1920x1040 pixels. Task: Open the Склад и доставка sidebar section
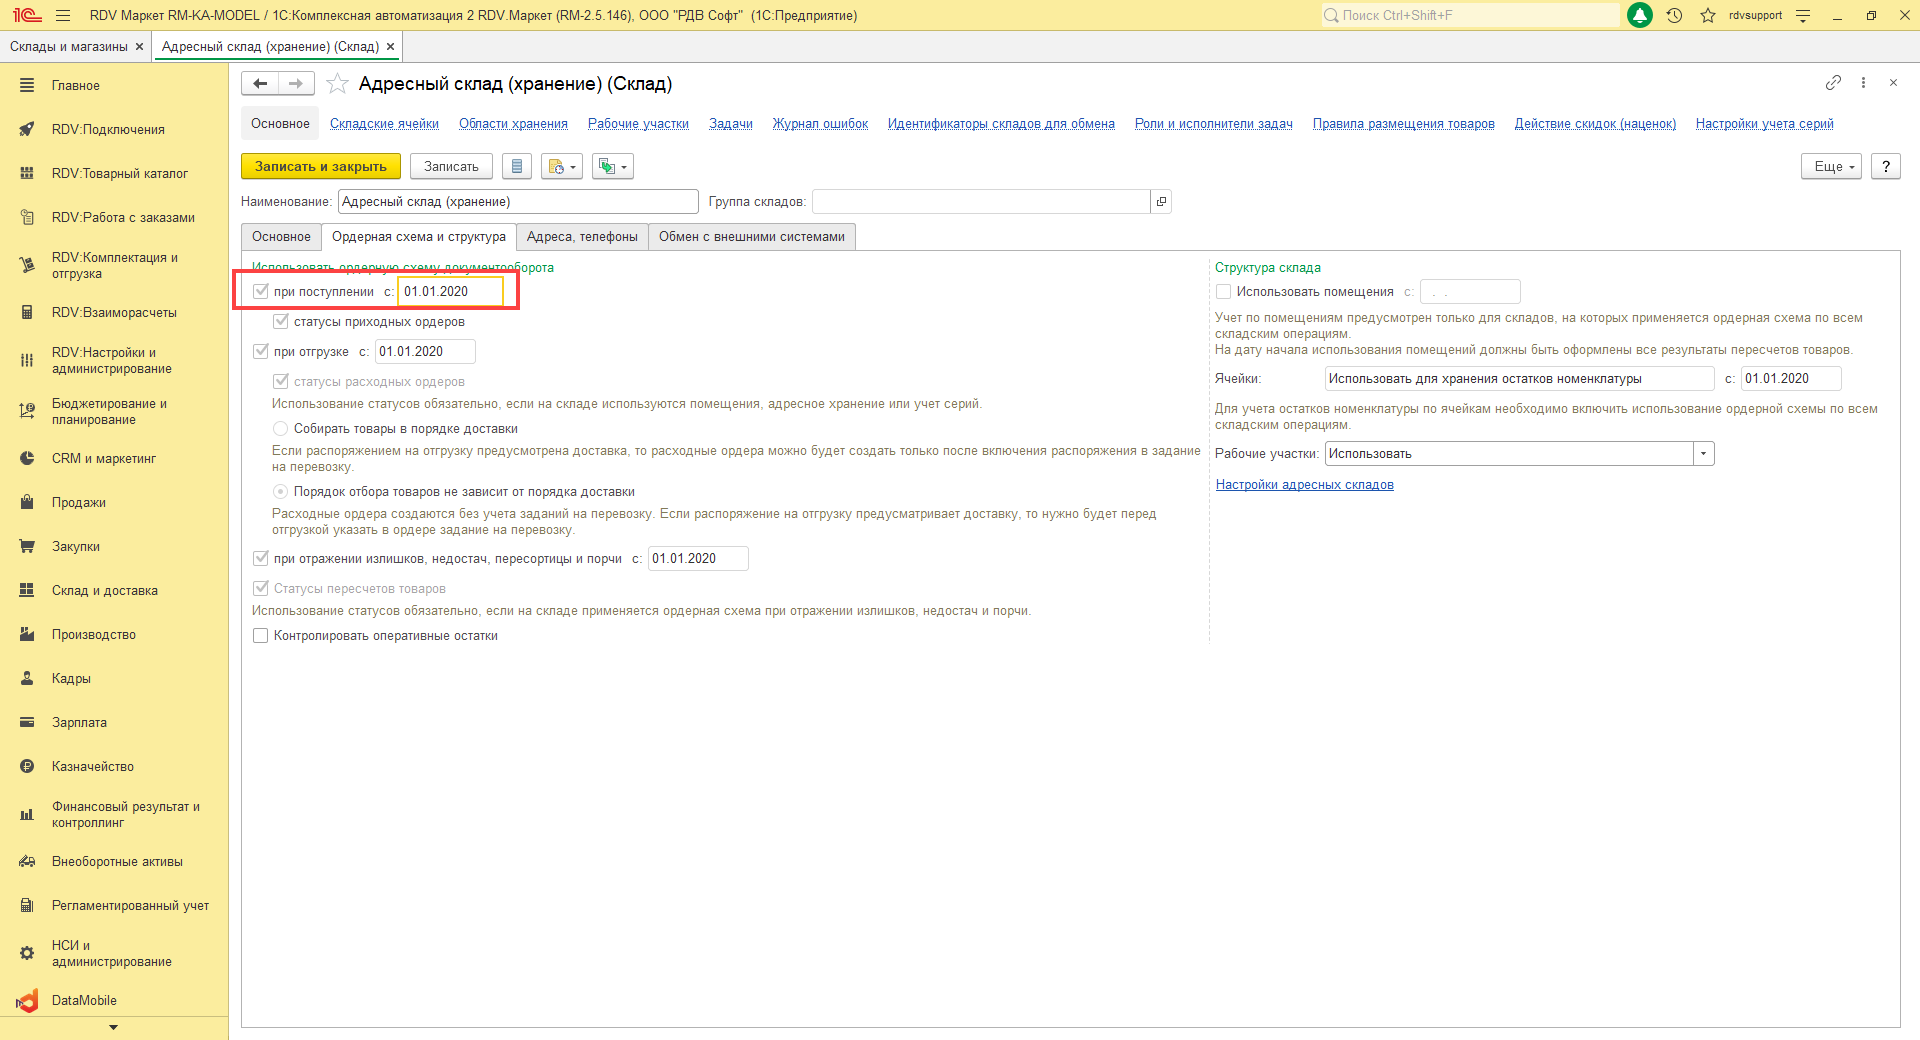pyautogui.click(x=105, y=591)
